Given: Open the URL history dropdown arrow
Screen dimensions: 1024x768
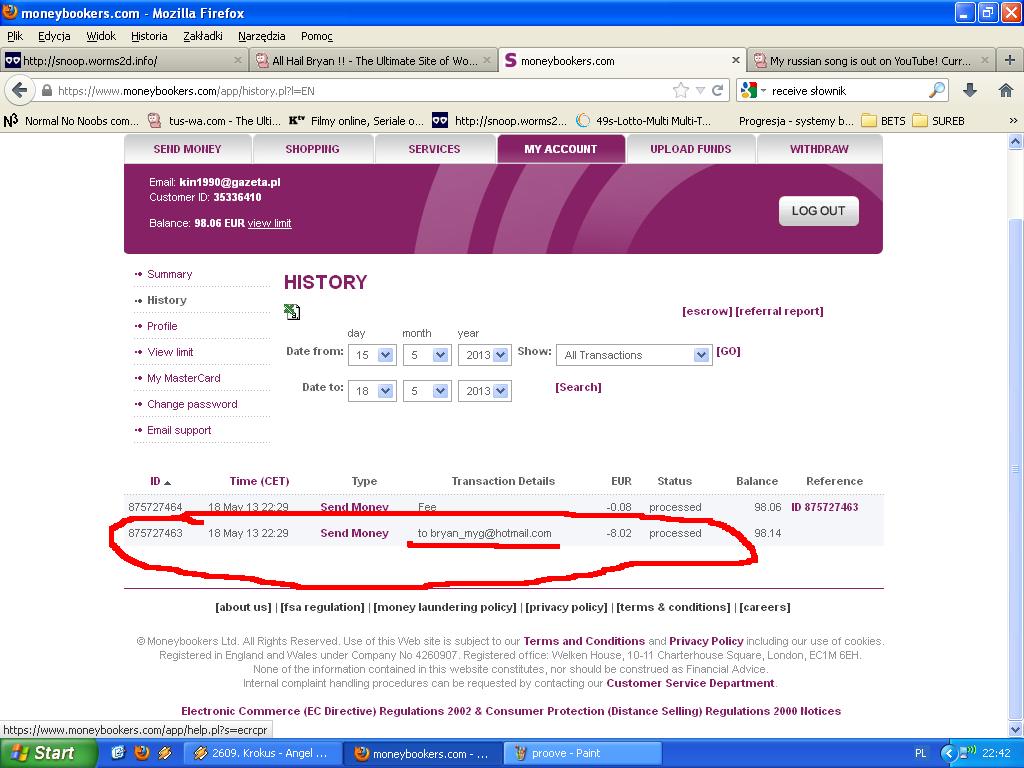Looking at the screenshot, I should point(700,90).
